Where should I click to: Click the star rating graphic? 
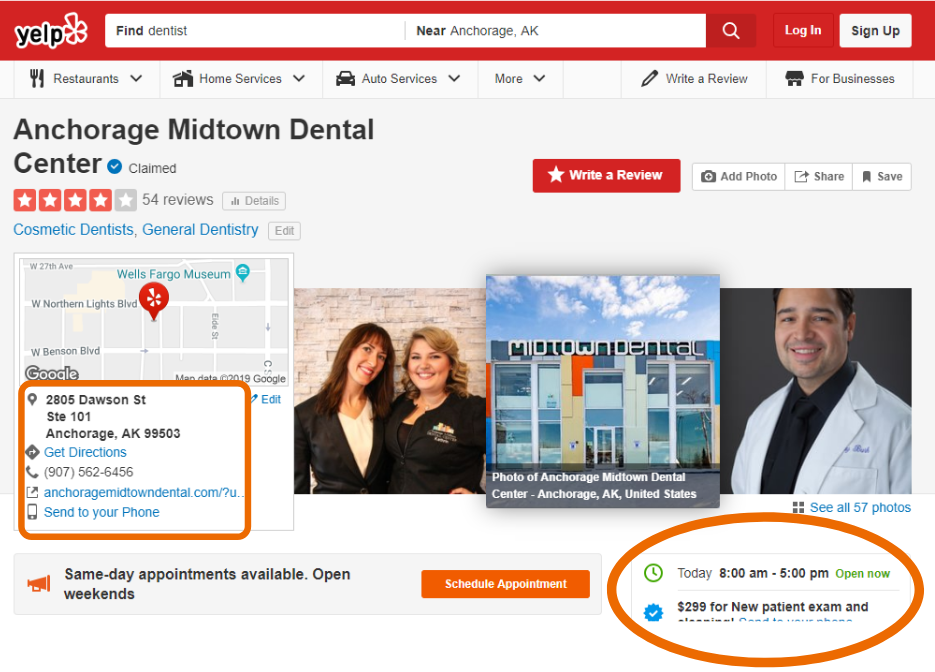[75, 200]
